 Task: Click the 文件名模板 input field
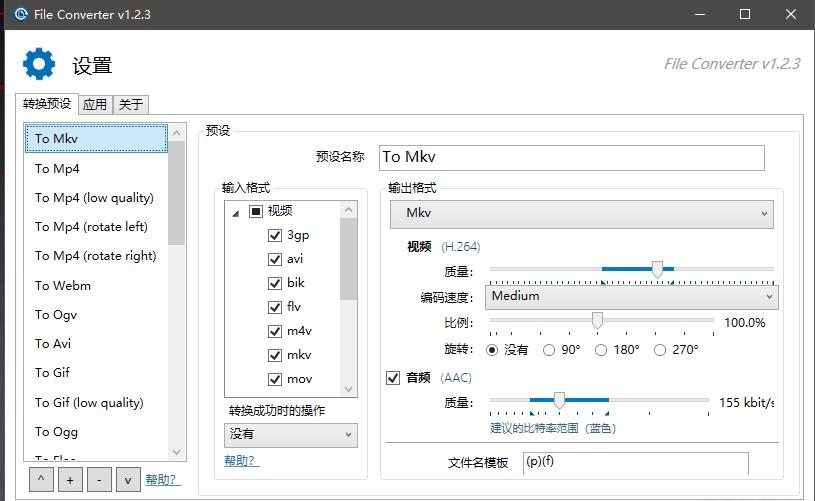636,463
